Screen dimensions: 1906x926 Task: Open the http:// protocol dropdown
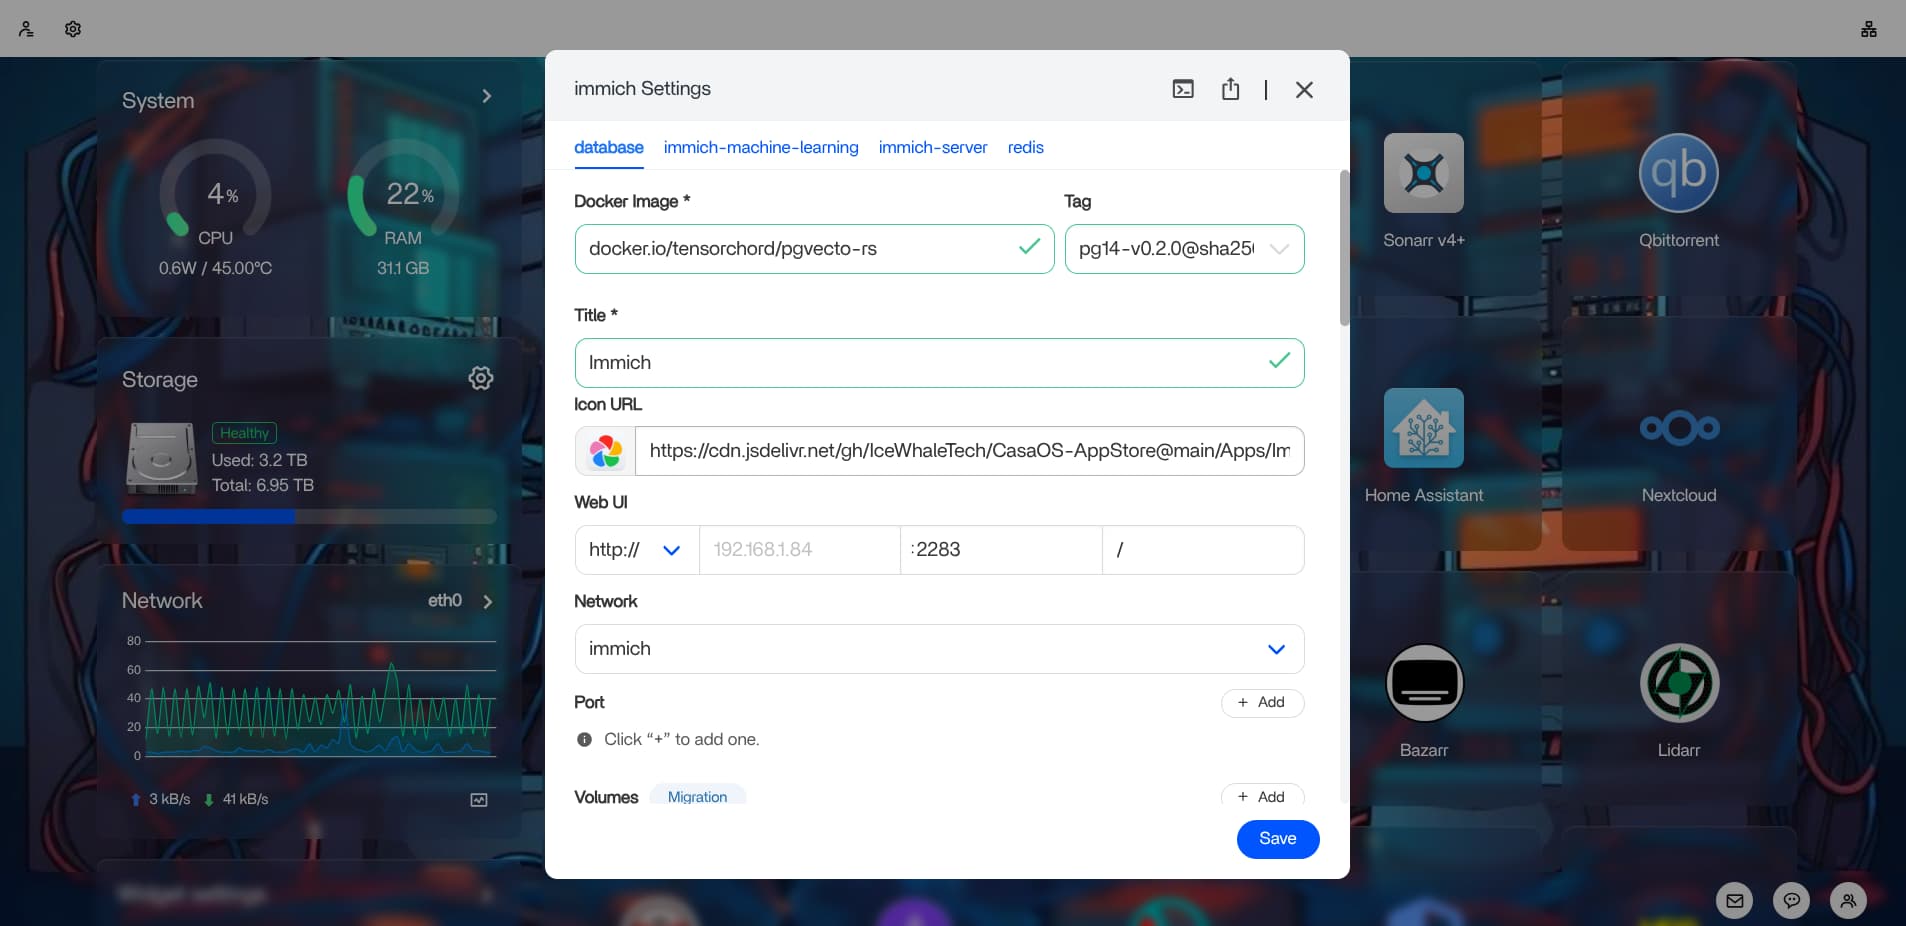637,550
